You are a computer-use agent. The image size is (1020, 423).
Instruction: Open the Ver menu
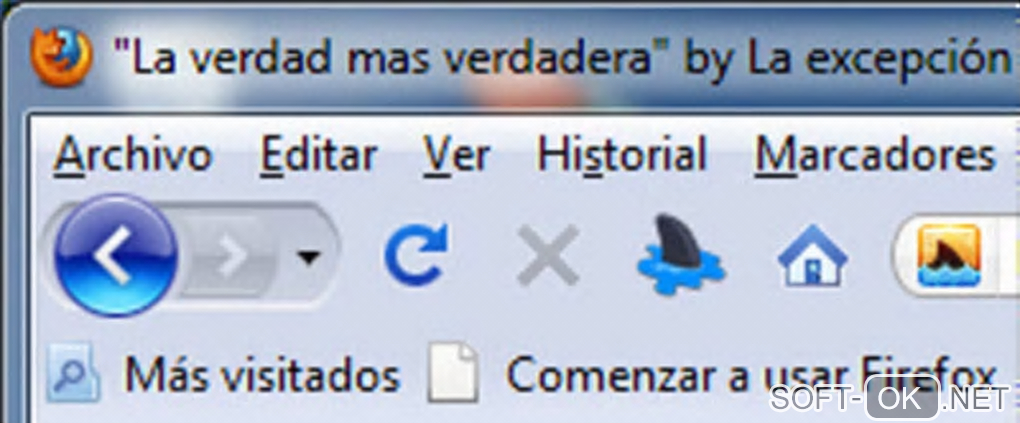click(457, 156)
